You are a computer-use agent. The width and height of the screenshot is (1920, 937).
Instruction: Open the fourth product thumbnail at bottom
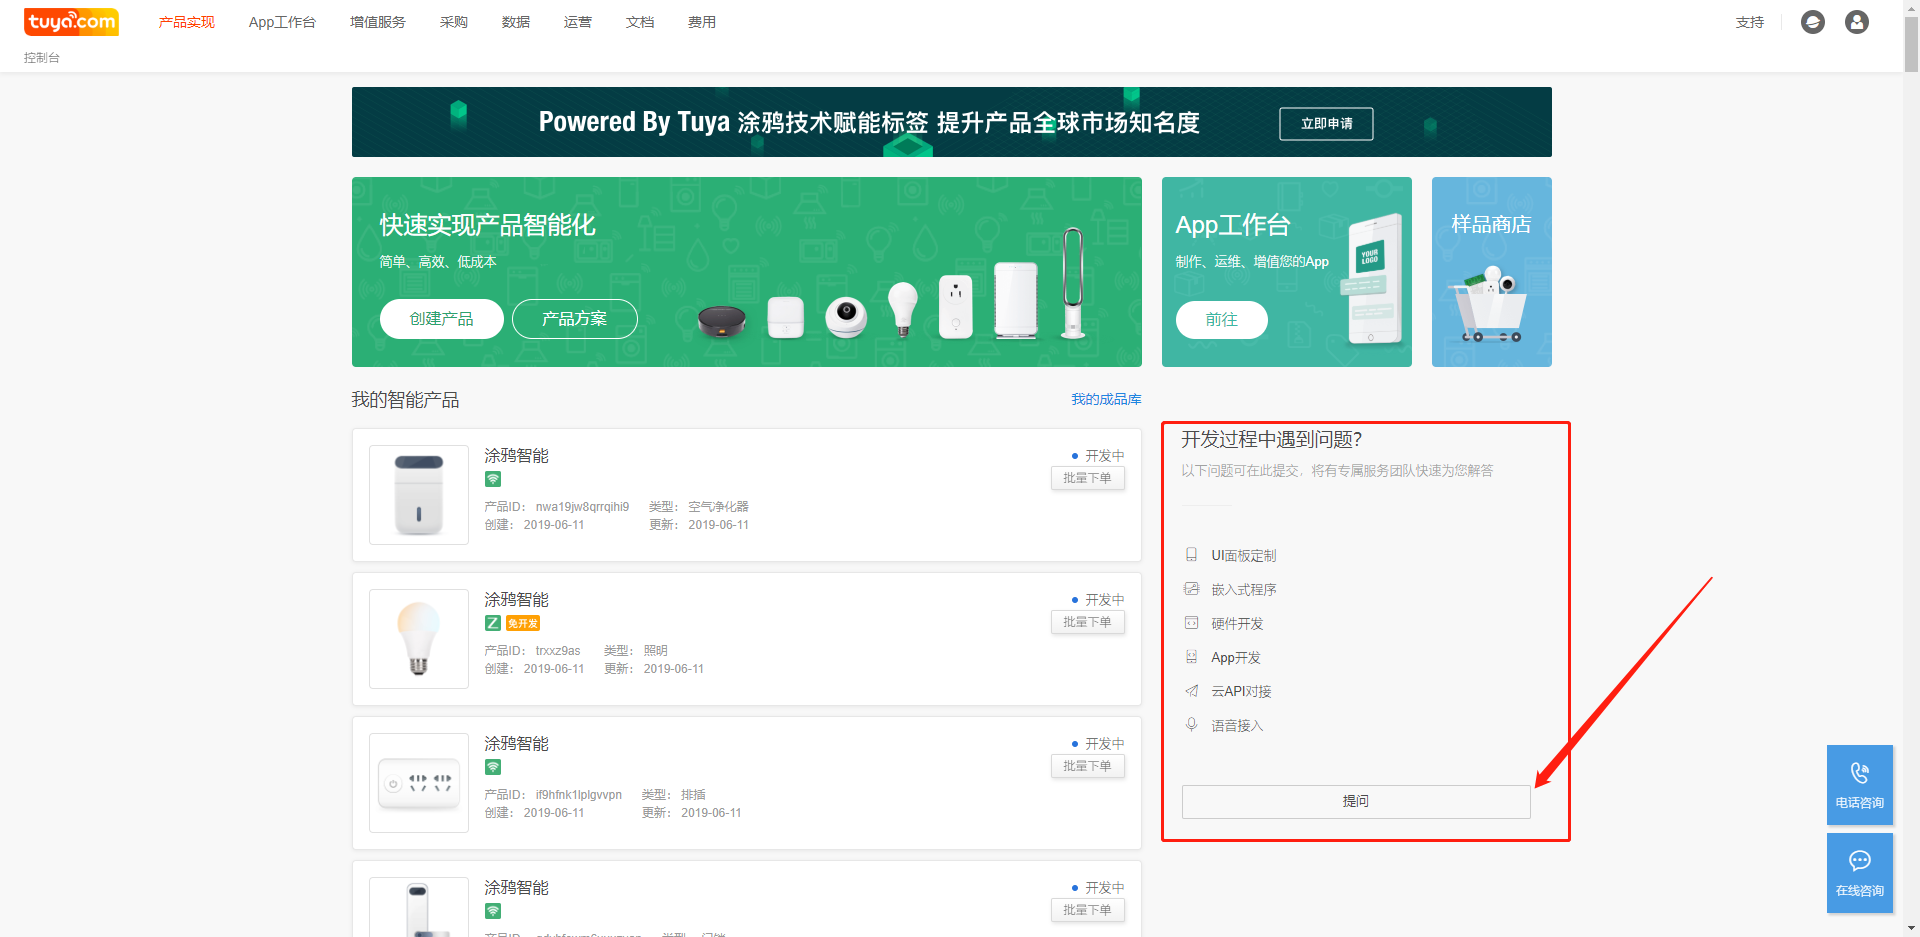tap(419, 907)
